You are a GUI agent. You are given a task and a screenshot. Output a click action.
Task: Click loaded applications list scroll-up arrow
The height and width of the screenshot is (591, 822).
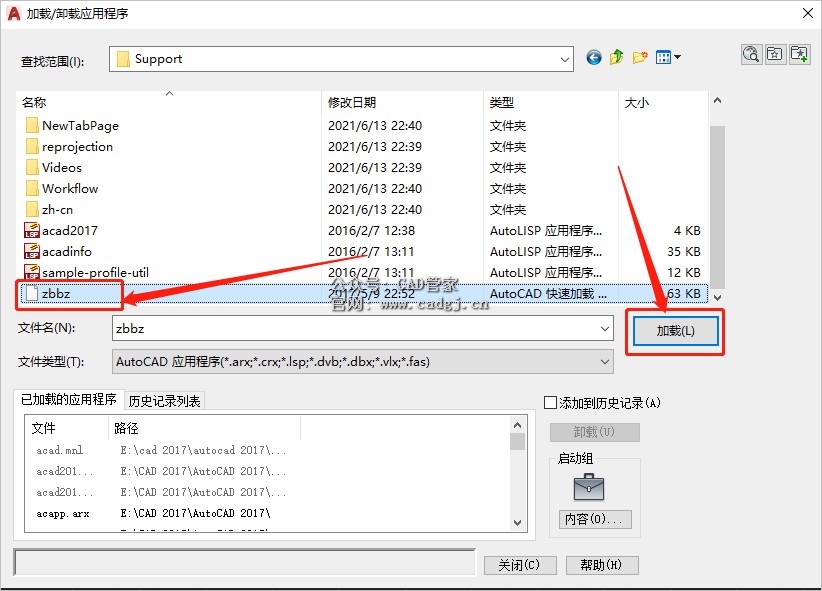coord(517,425)
